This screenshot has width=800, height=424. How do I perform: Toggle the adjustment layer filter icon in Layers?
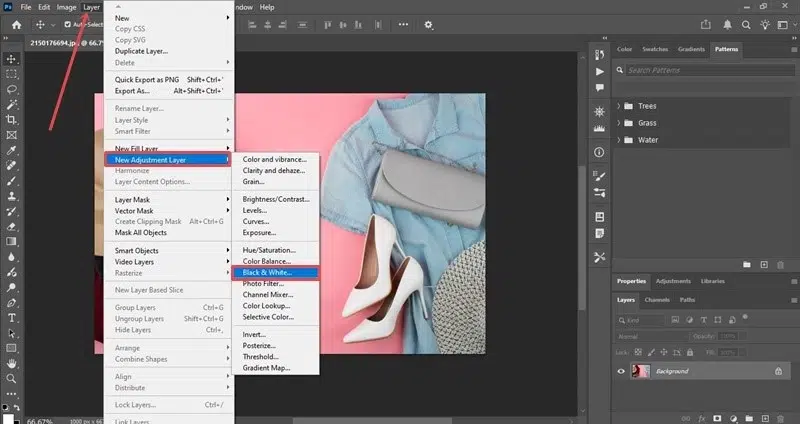click(x=690, y=320)
